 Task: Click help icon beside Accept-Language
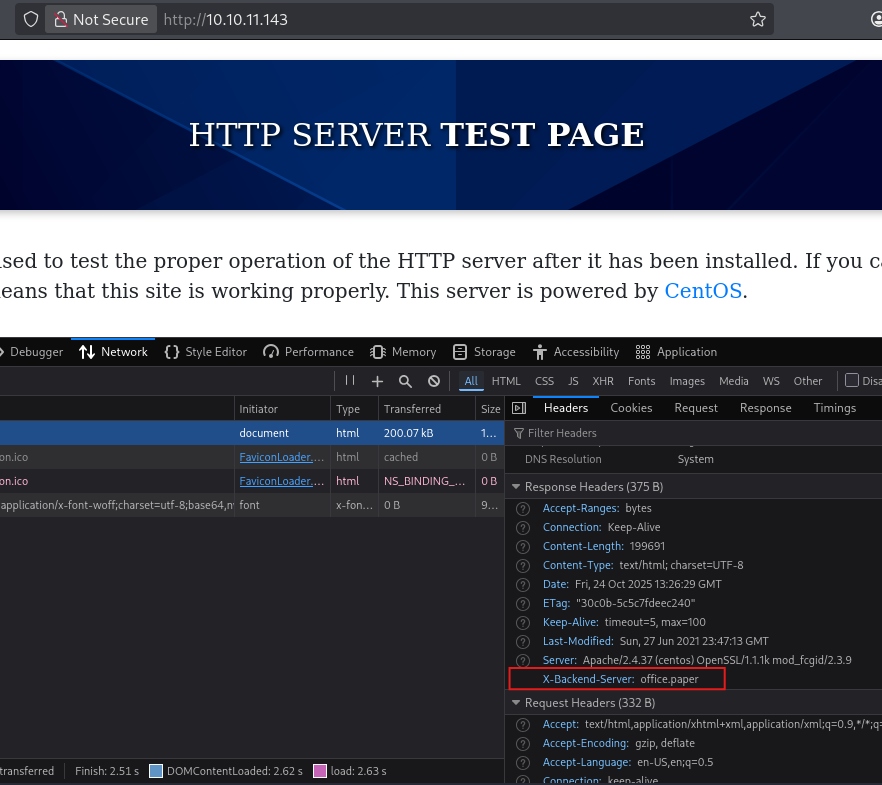[x=523, y=763]
